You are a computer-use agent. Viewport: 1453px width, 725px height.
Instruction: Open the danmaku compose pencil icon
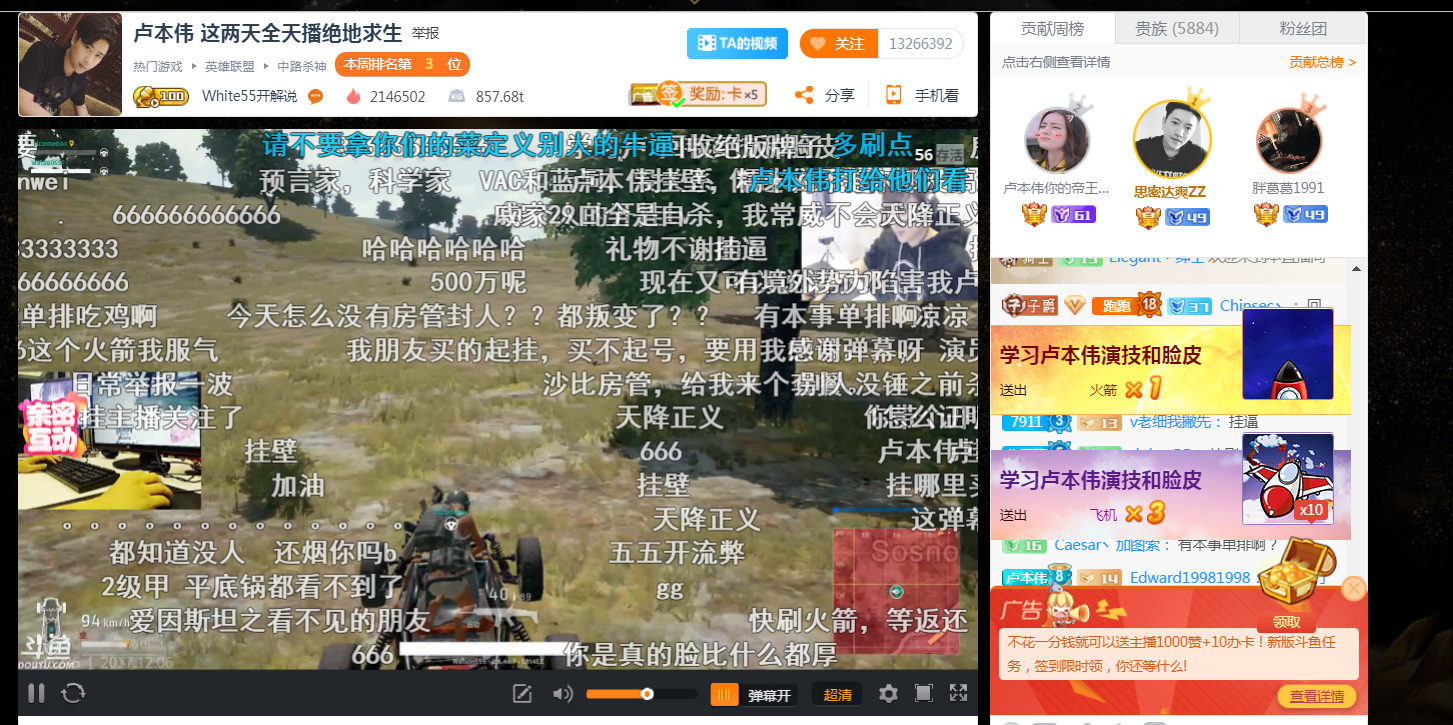click(x=521, y=694)
